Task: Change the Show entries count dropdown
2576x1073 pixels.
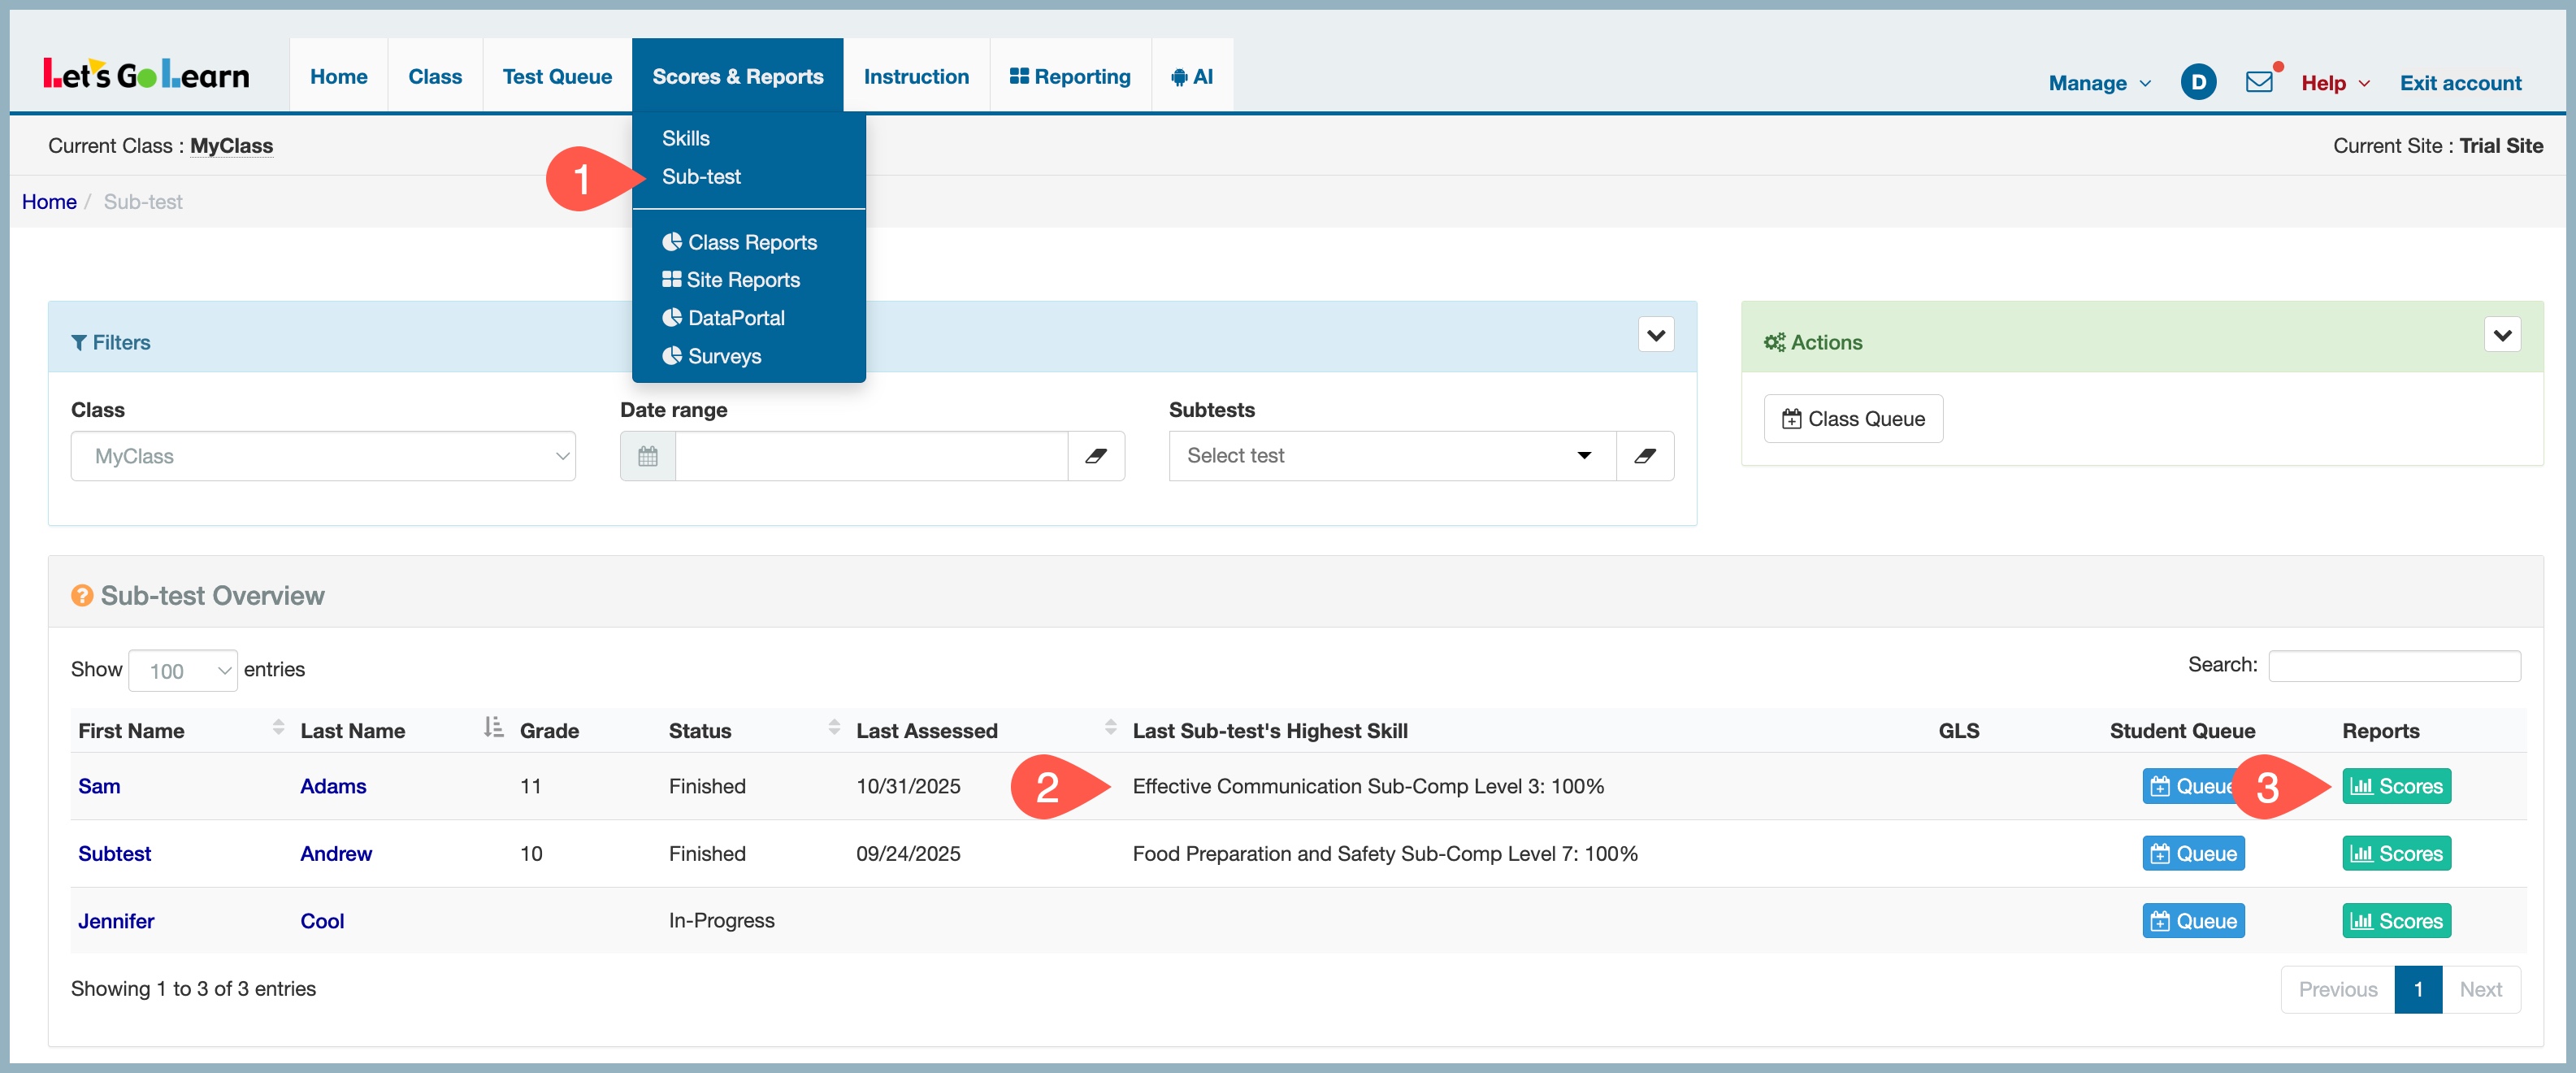Action: [x=183, y=670]
